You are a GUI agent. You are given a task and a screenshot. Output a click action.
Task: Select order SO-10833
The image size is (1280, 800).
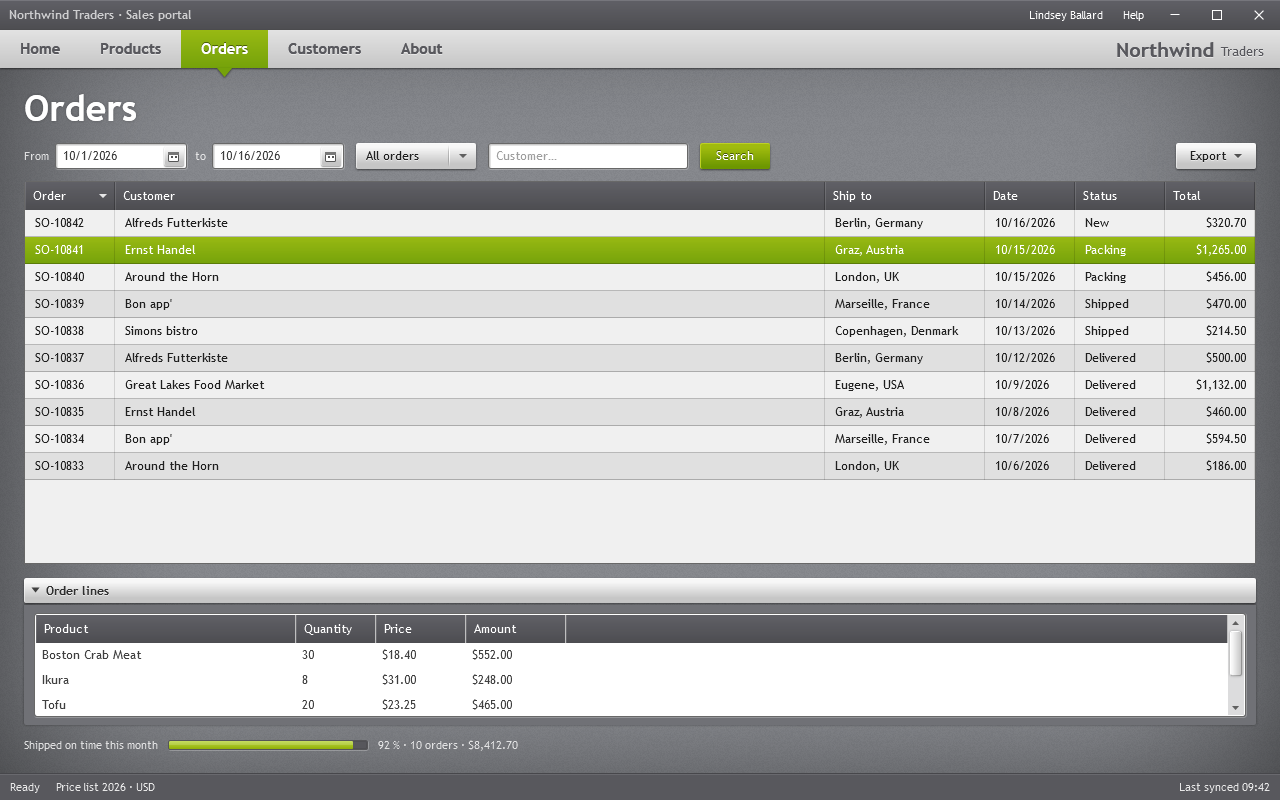pyautogui.click(x=640, y=466)
